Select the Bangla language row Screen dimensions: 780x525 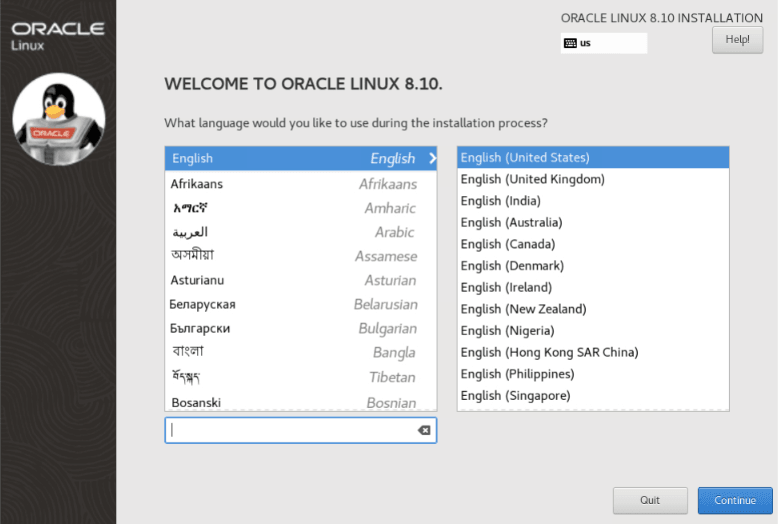click(300, 353)
